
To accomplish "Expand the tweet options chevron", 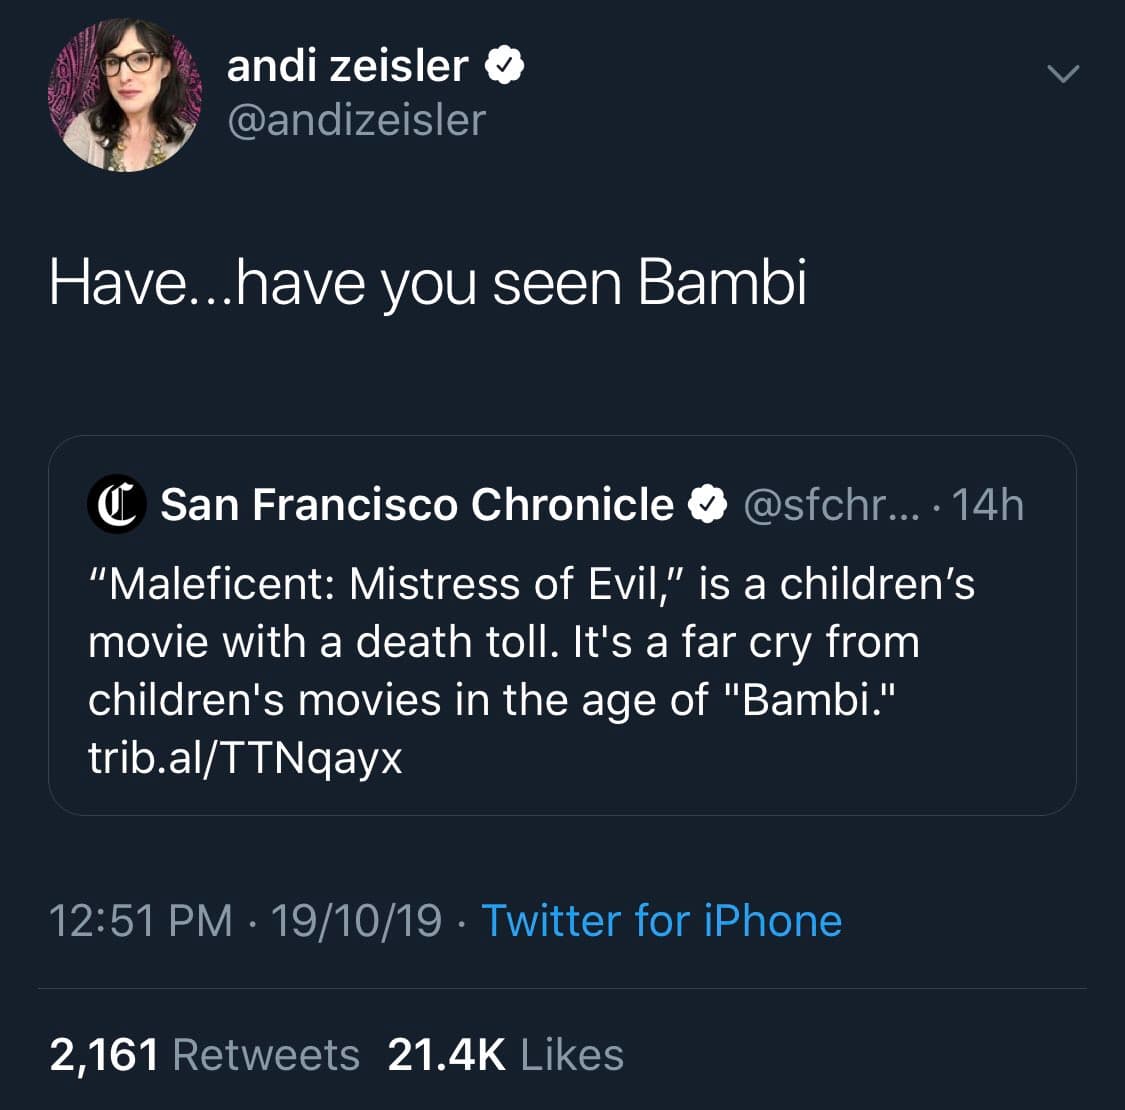I will point(1062,74).
